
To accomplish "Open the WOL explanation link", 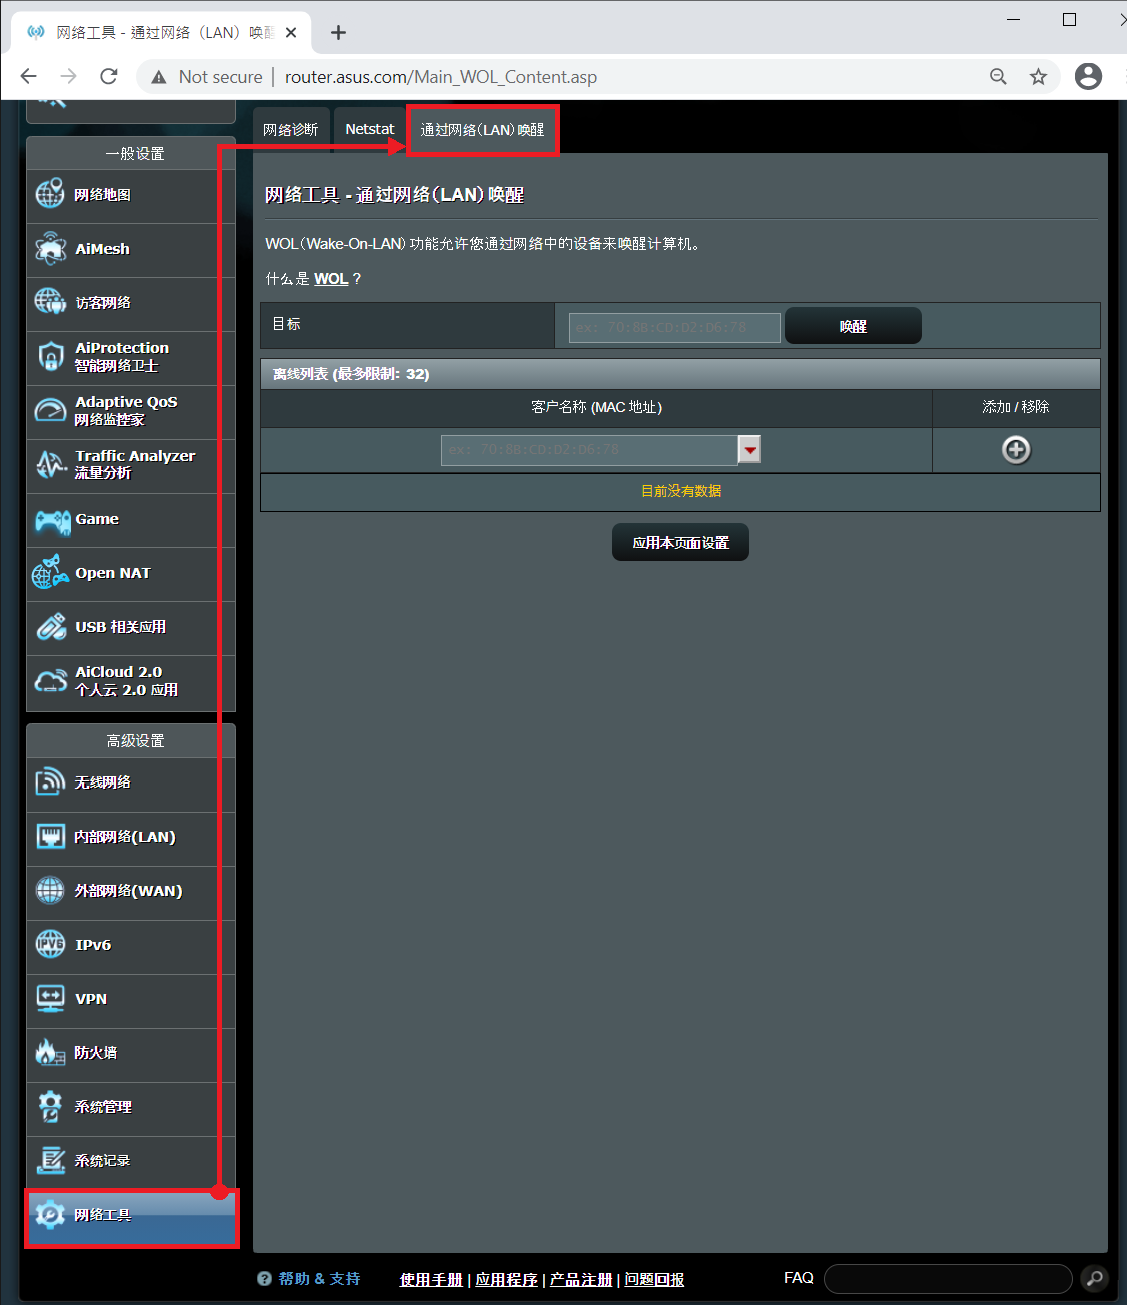I will click(331, 279).
